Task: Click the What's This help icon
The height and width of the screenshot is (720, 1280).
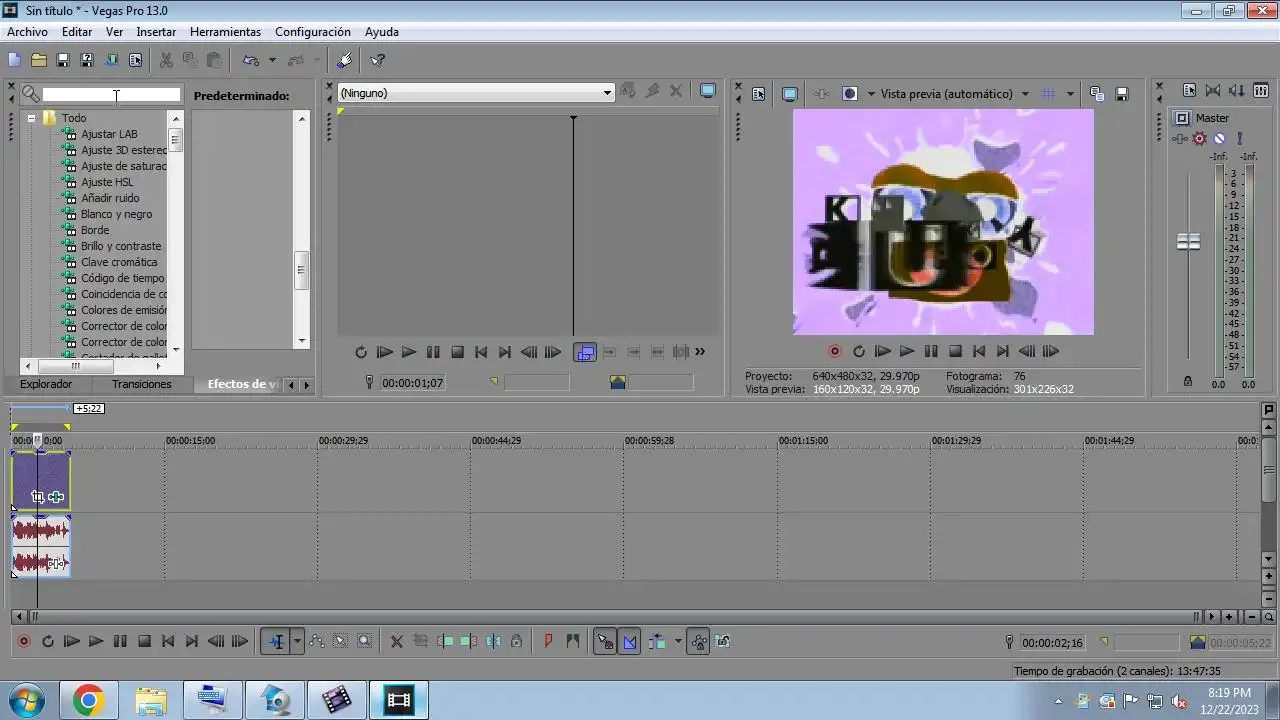Action: 378,60
